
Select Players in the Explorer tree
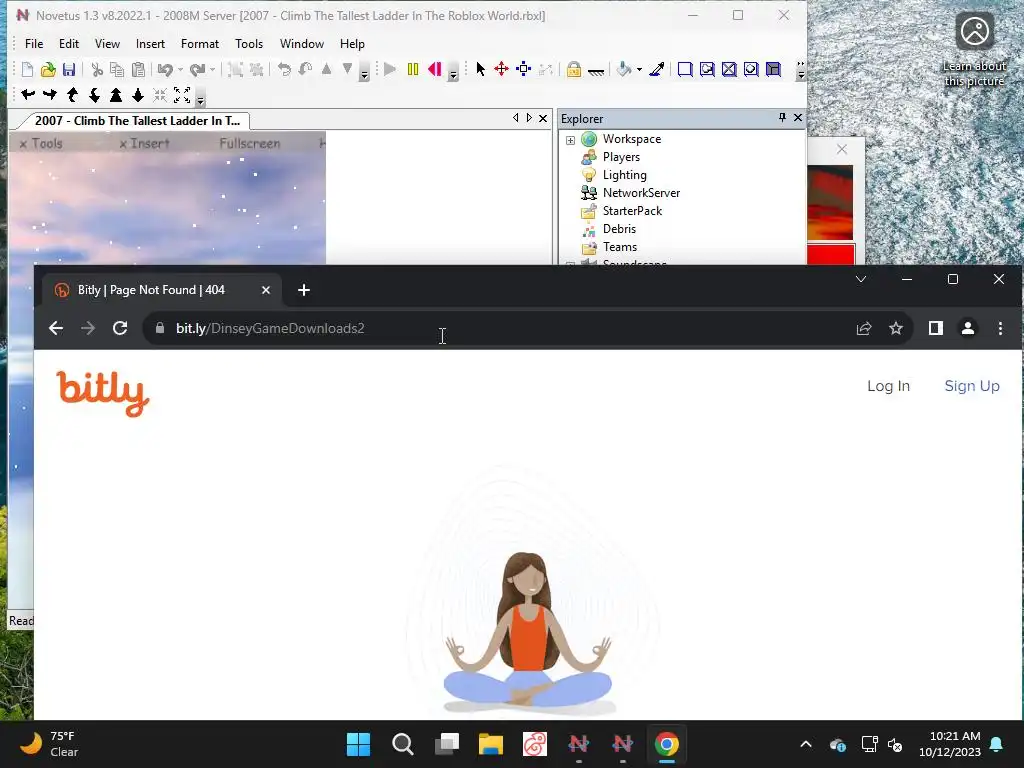[x=621, y=157]
